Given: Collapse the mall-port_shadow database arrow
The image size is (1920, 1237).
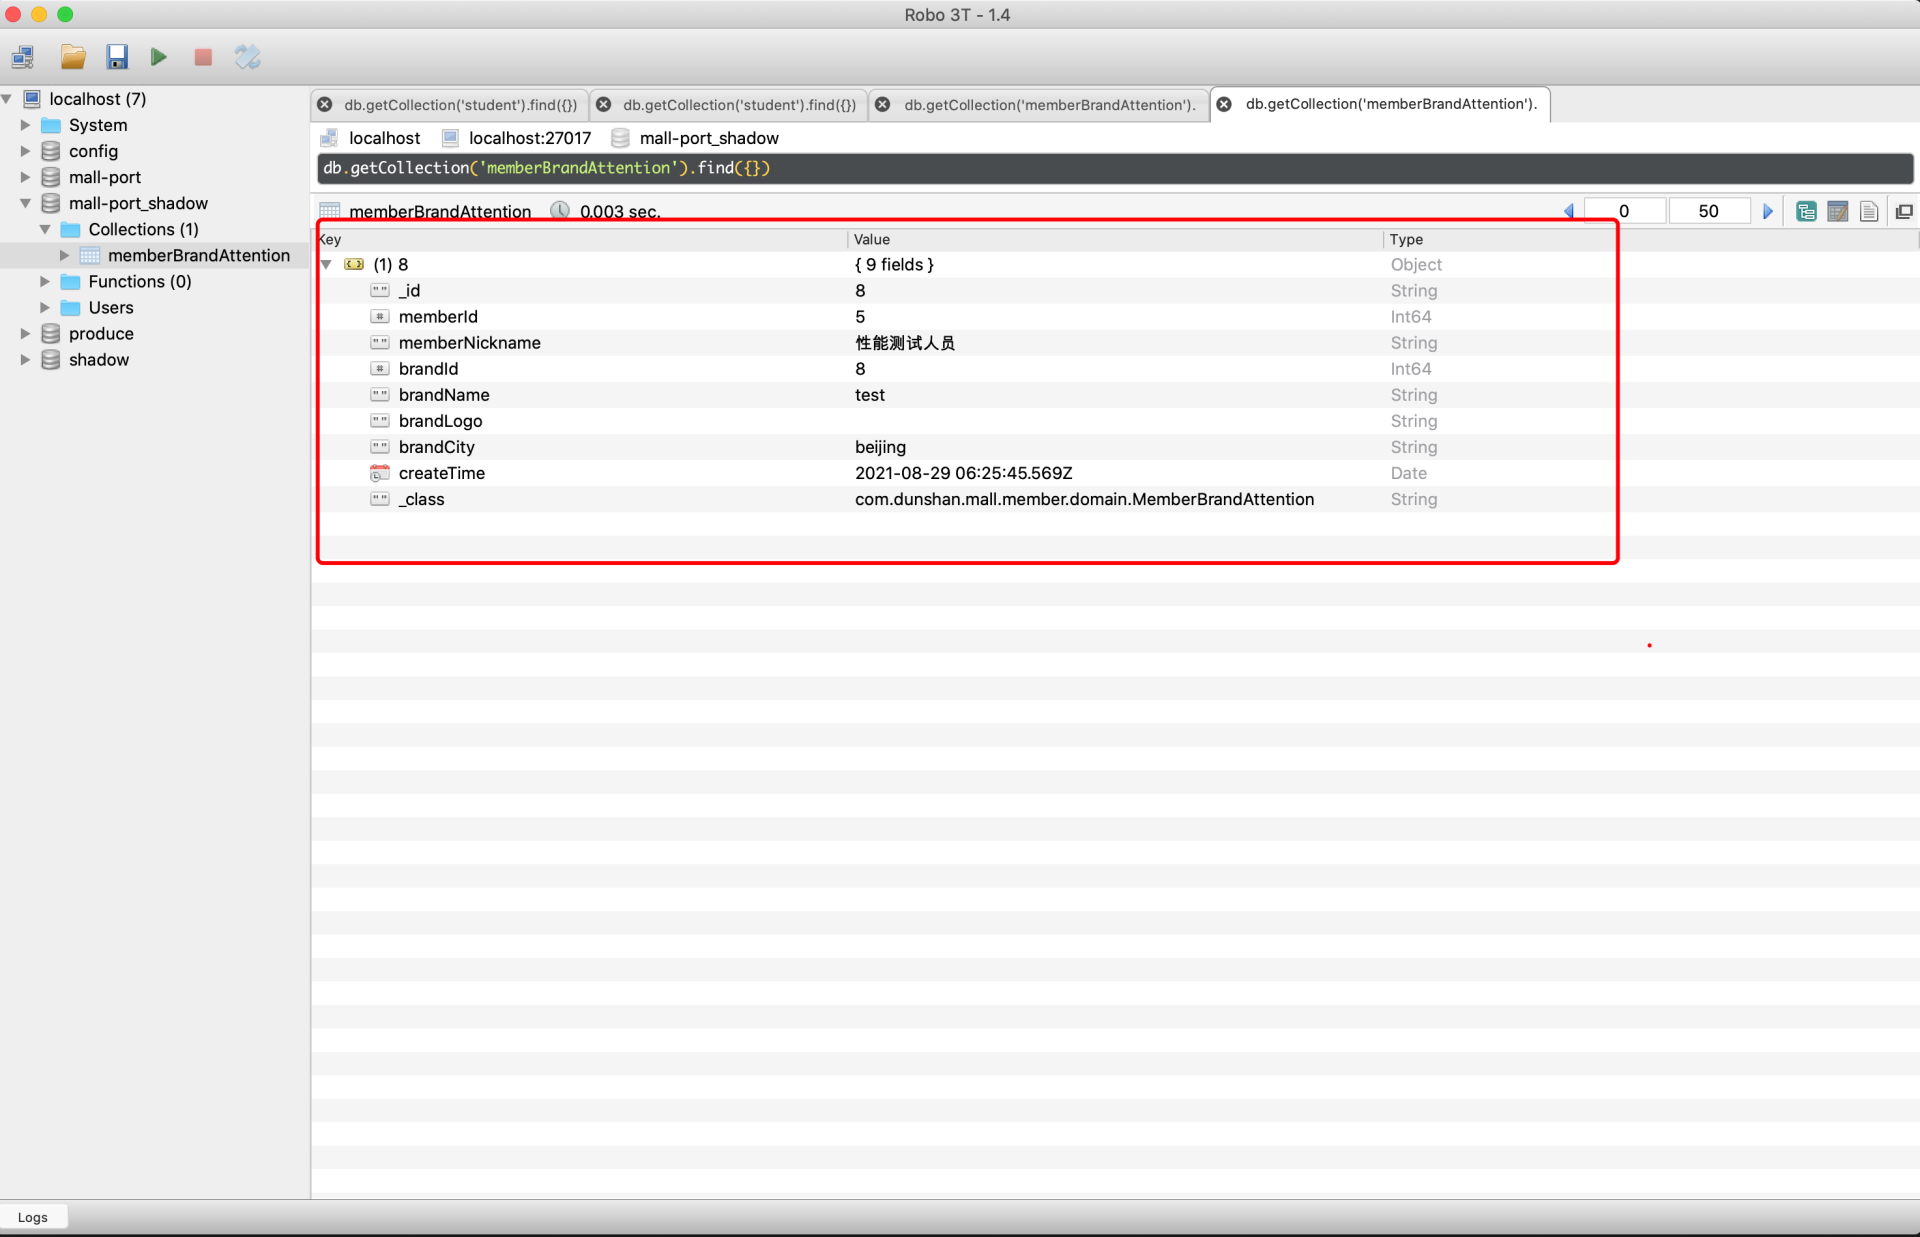Looking at the screenshot, I should (x=25, y=203).
